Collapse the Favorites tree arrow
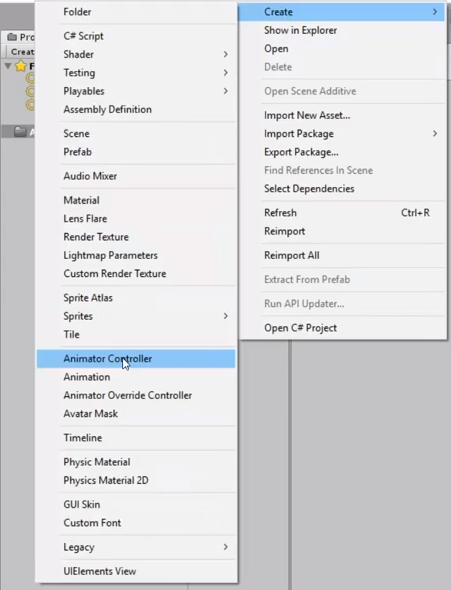The image size is (451, 590). coord(8,66)
